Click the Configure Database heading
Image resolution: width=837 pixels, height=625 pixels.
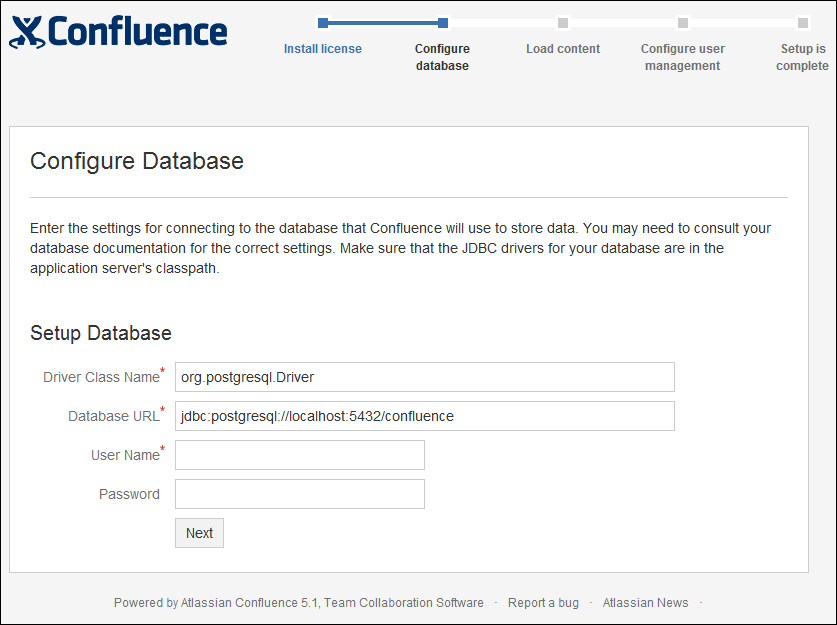(x=137, y=161)
